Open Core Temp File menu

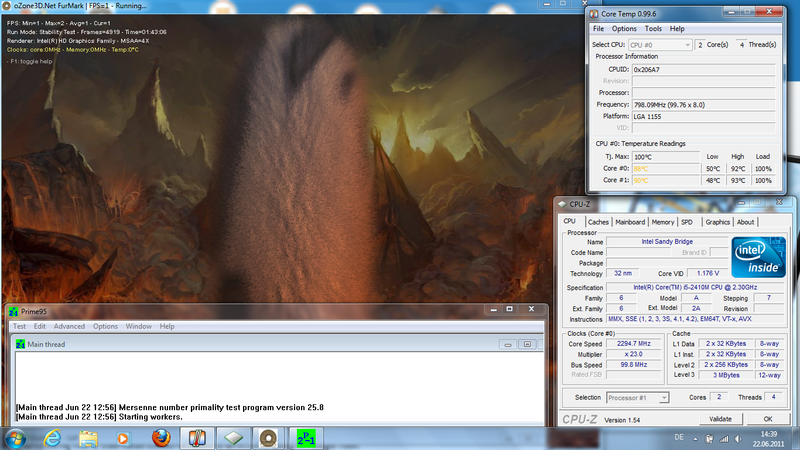[x=598, y=29]
